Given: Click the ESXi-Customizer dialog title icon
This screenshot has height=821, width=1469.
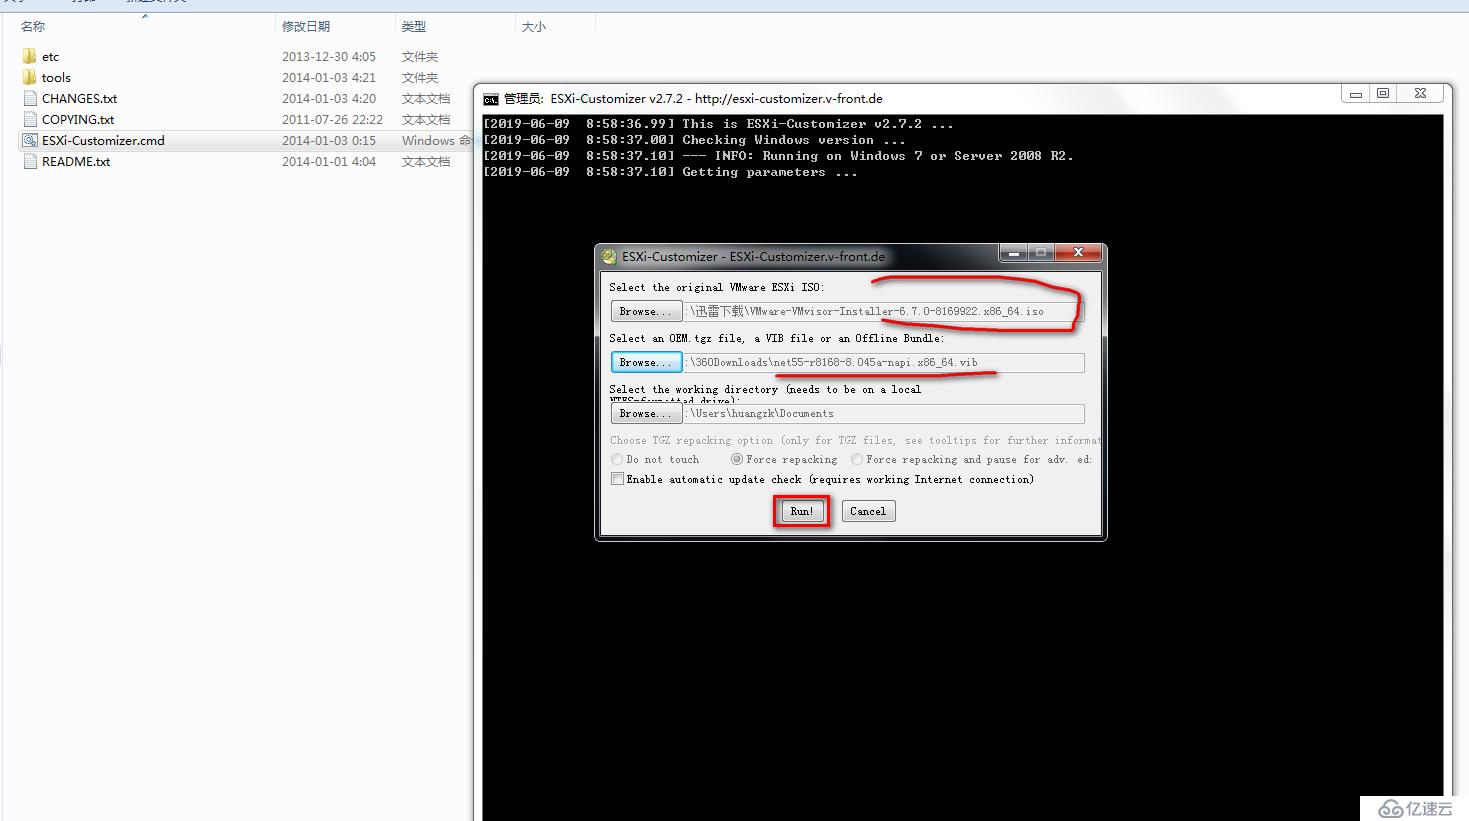Looking at the screenshot, I should pos(609,256).
